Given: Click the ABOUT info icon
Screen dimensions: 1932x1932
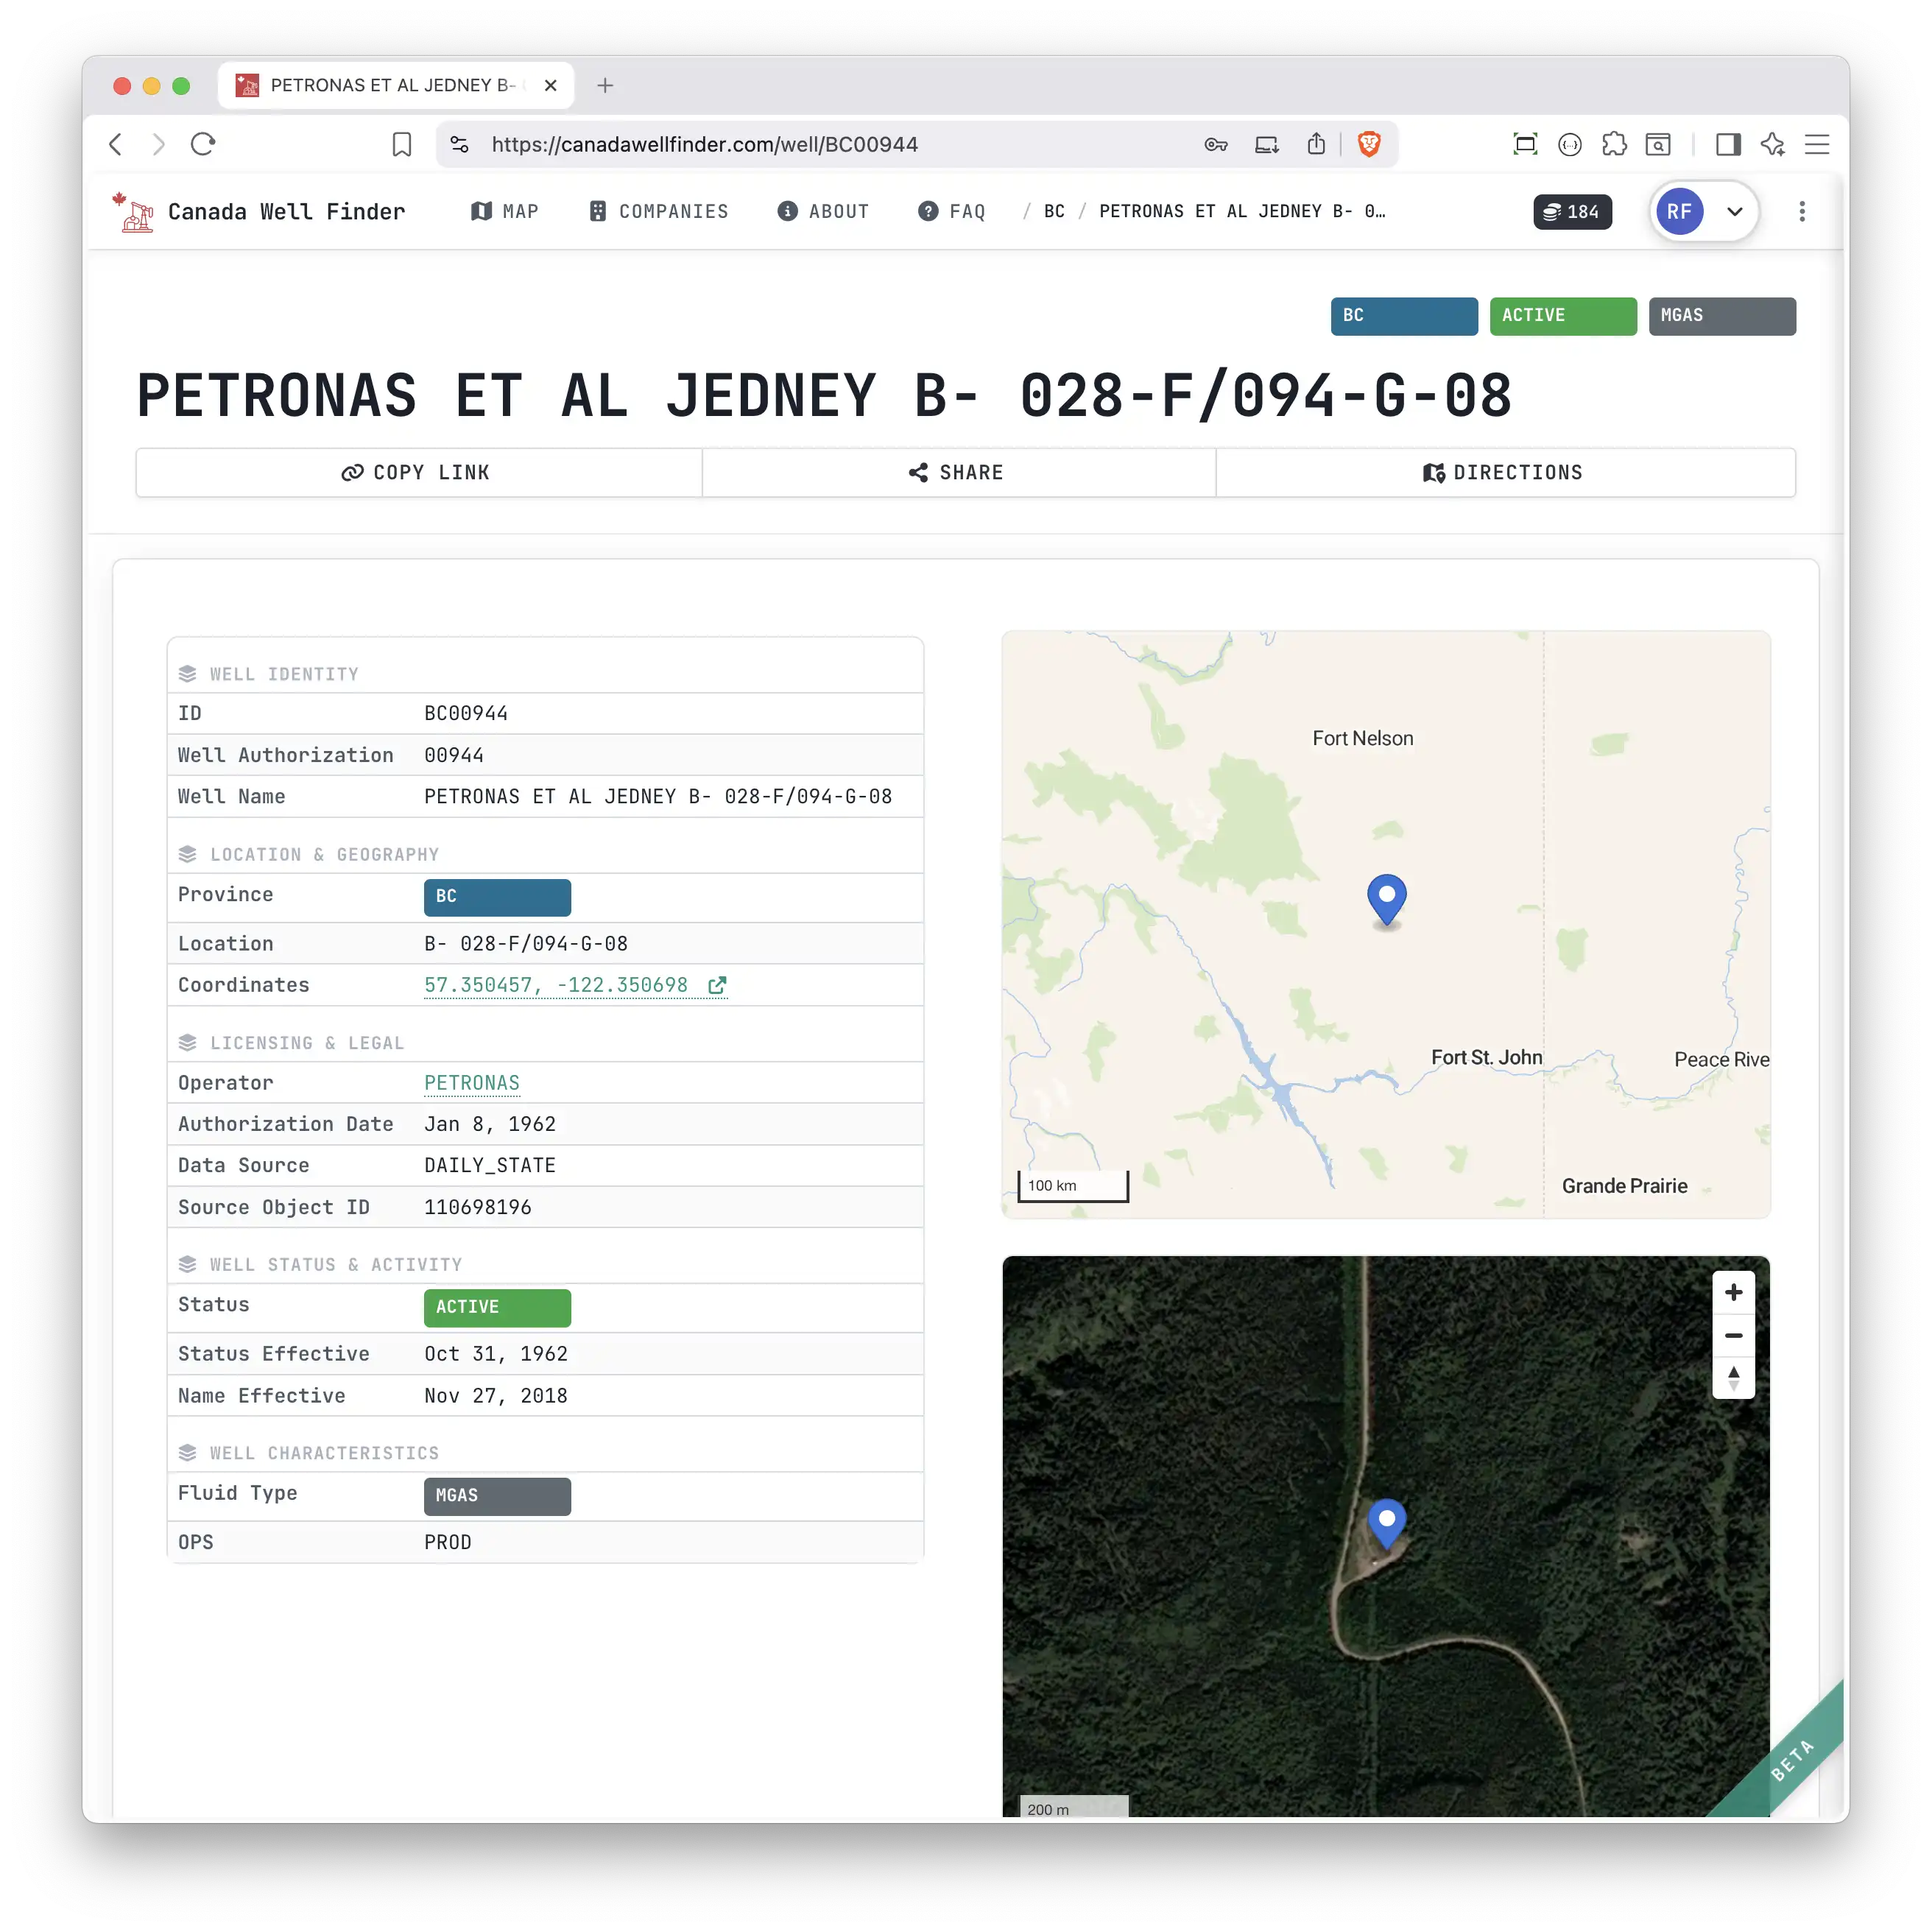Looking at the screenshot, I should point(786,211).
